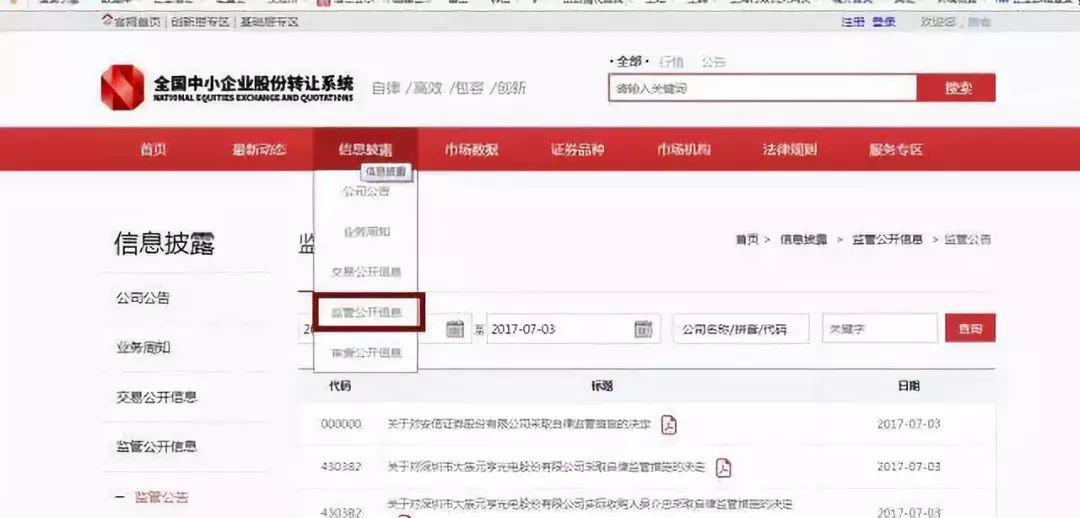
Task: Click the red 查询 button
Action: pyautogui.click(x=970, y=328)
